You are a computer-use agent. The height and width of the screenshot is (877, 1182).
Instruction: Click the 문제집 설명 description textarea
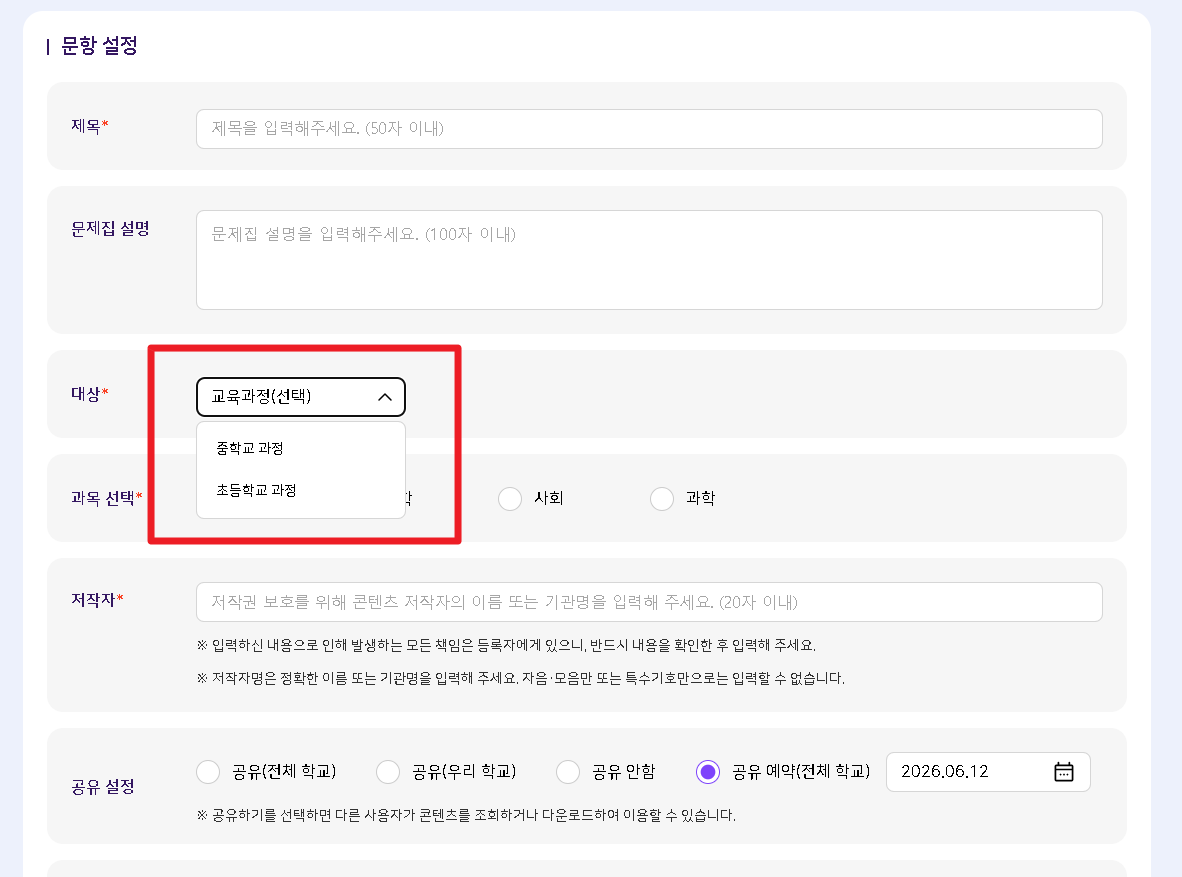tap(649, 260)
